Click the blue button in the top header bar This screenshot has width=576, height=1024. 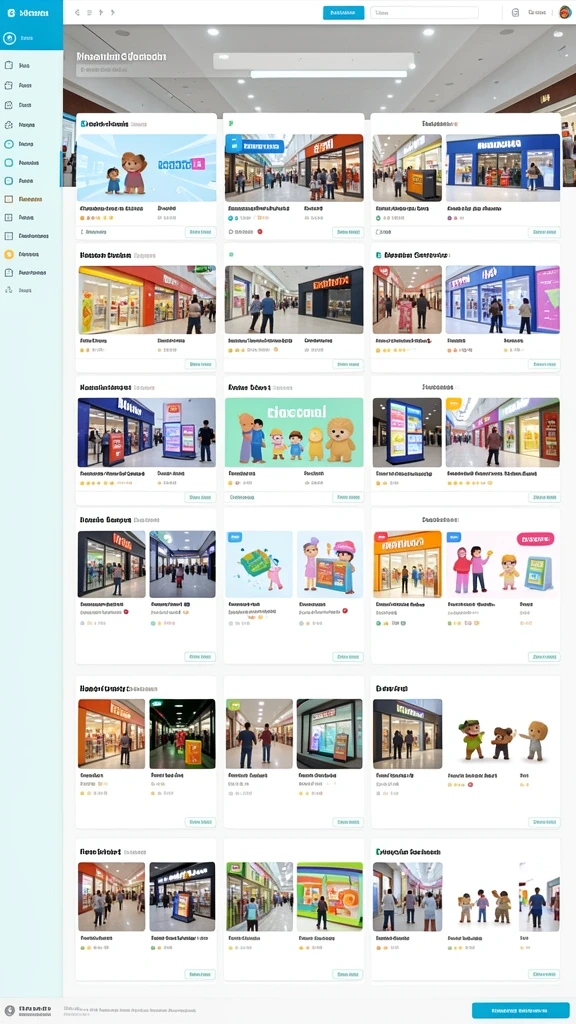tap(344, 12)
